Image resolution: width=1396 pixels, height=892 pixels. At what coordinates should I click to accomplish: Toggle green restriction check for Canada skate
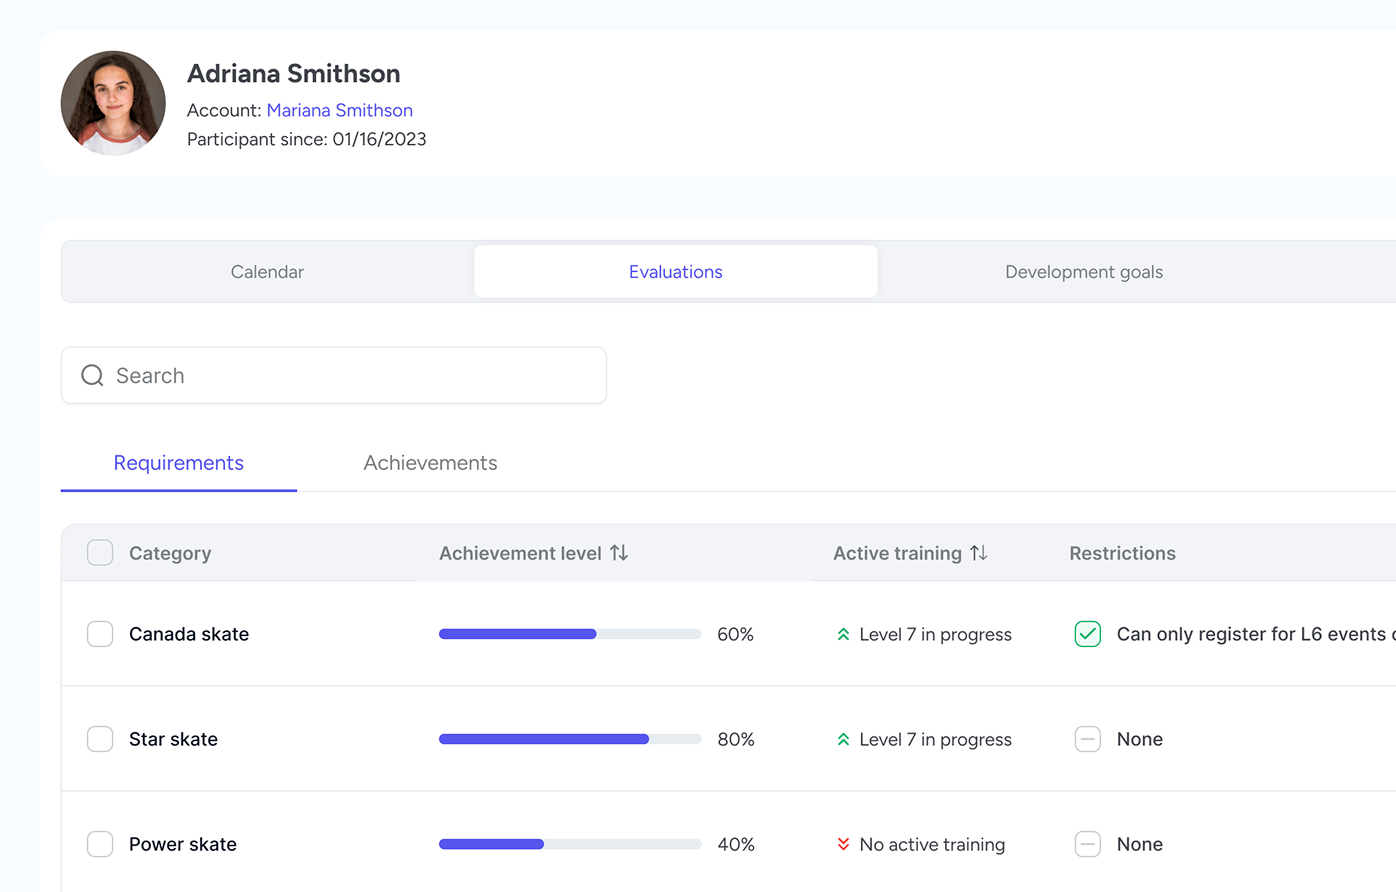coord(1088,634)
